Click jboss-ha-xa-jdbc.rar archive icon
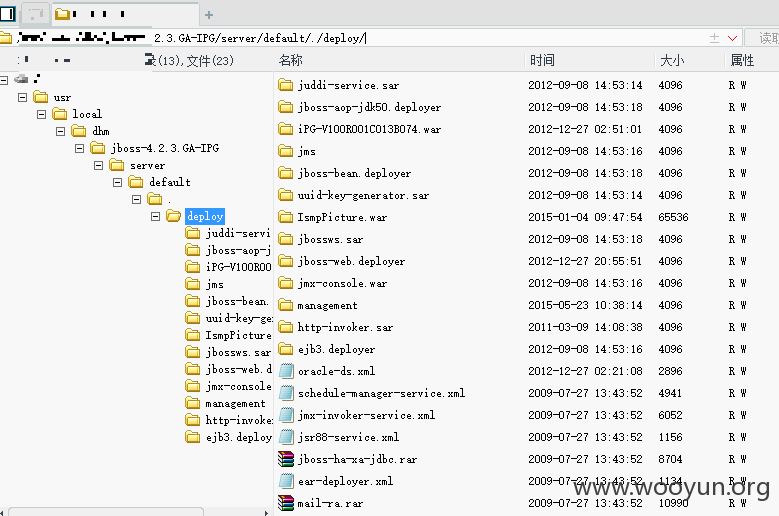Image resolution: width=779 pixels, height=516 pixels. pos(286,459)
